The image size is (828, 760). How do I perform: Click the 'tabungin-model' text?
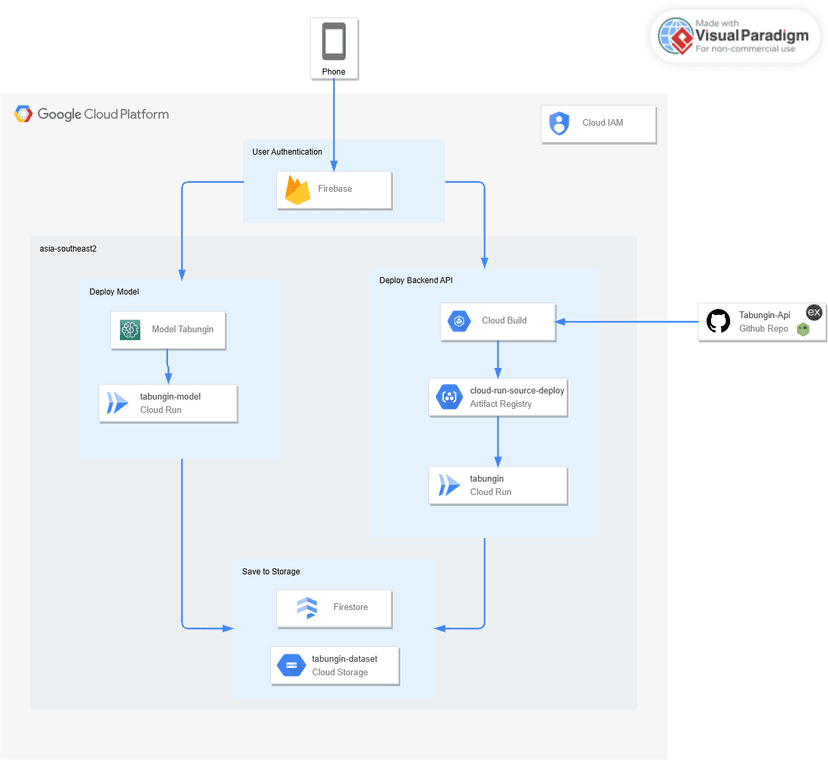click(170, 397)
